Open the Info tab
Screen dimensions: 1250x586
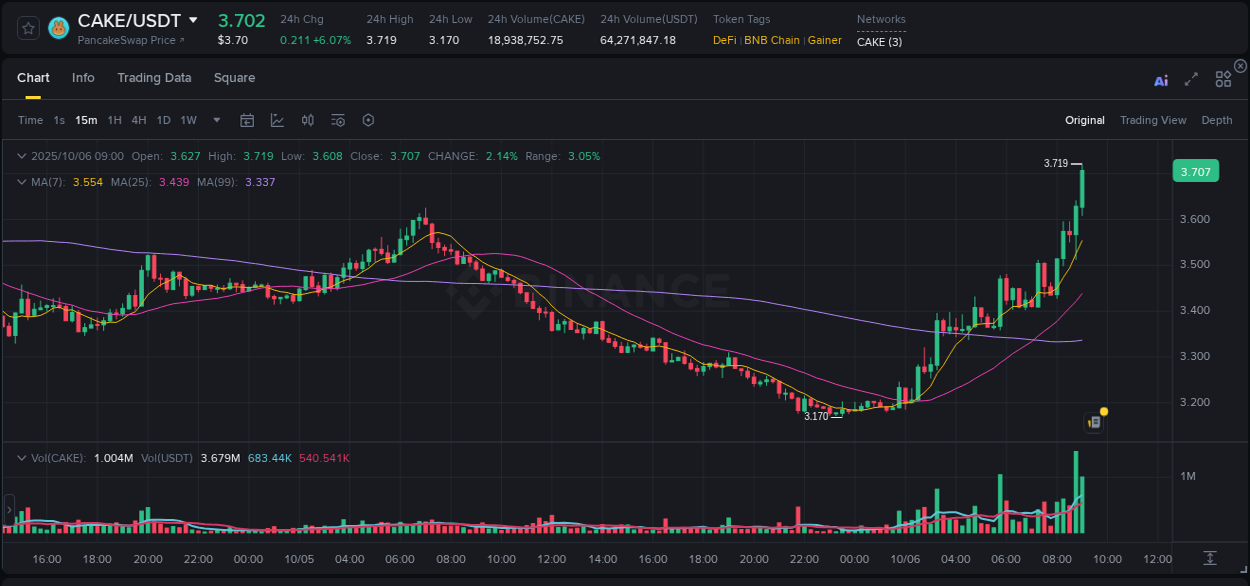click(83, 77)
